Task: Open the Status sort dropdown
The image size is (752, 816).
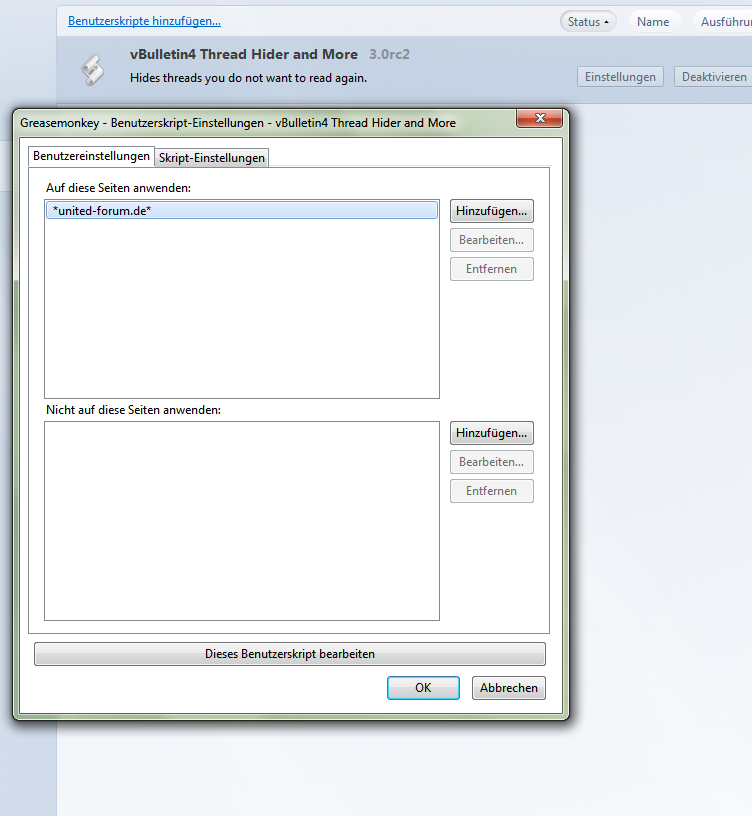Action: coord(588,22)
